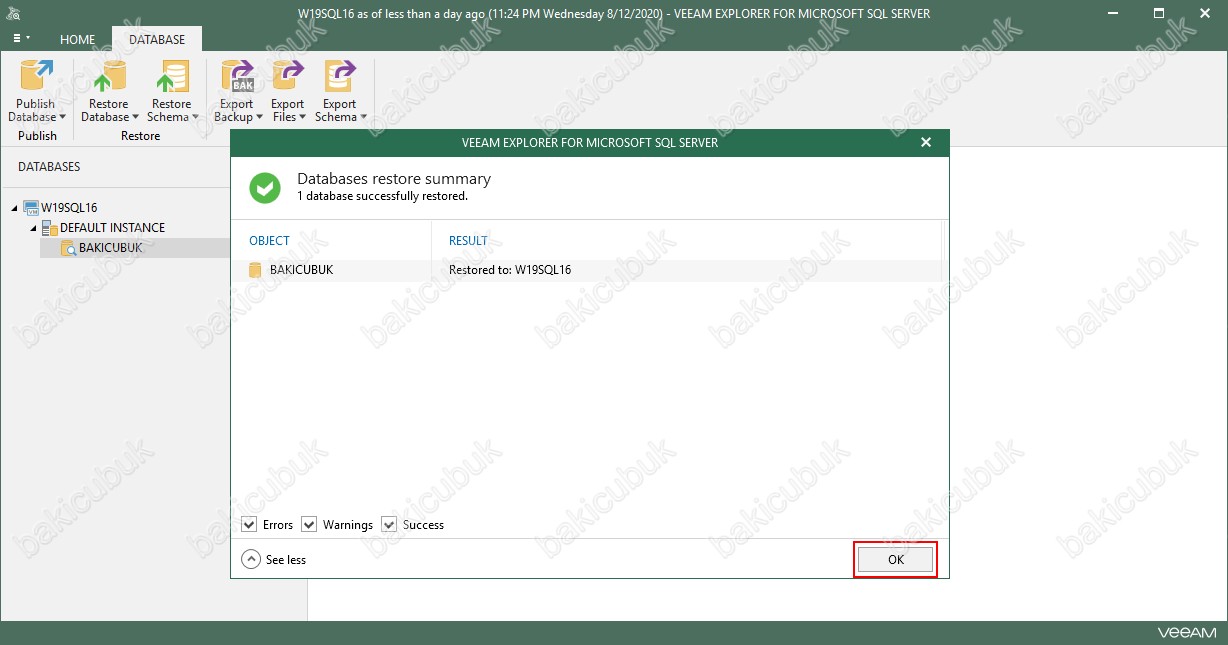The height and width of the screenshot is (645, 1228).
Task: Click the Export Files ribbon icon
Action: click(288, 76)
